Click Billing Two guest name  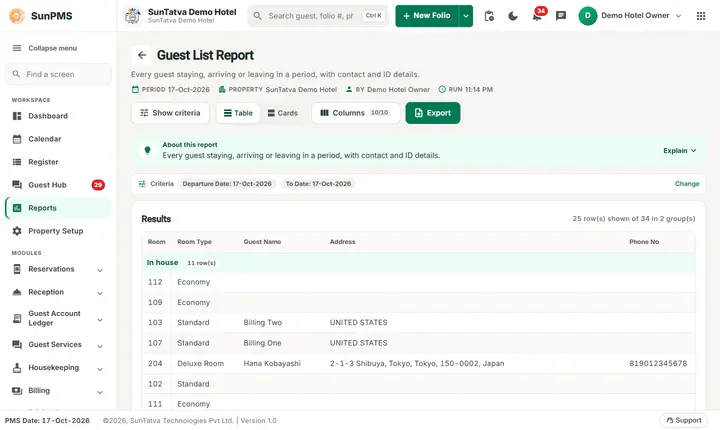pos(263,322)
